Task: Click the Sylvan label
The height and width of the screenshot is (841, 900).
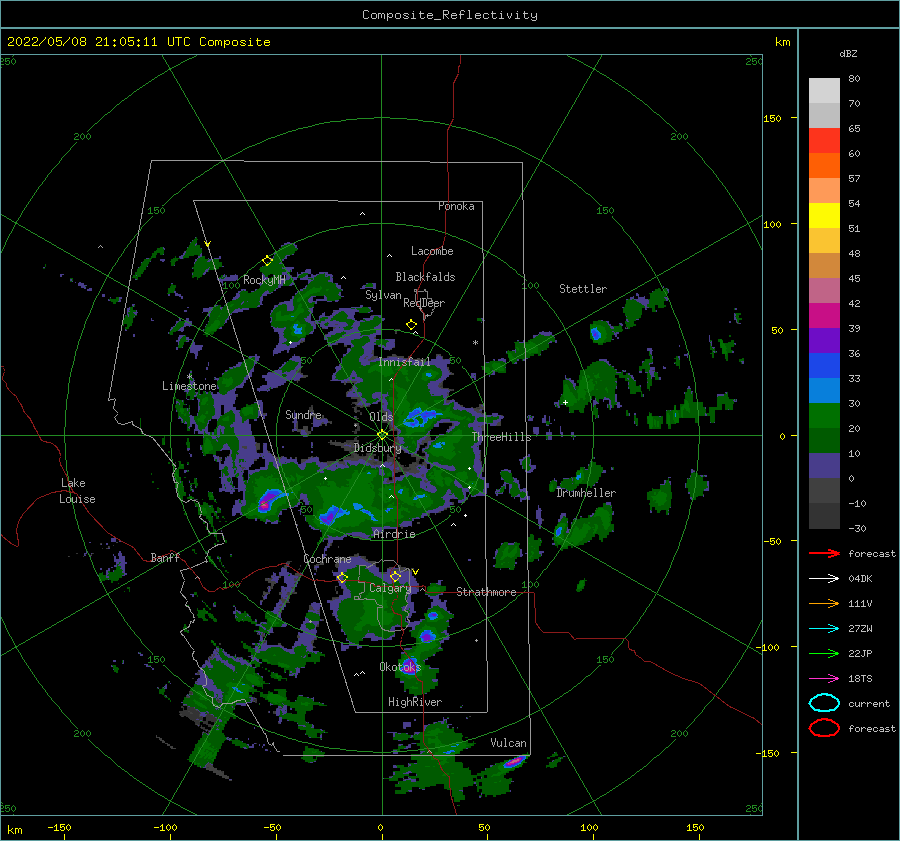Action: pos(383,295)
